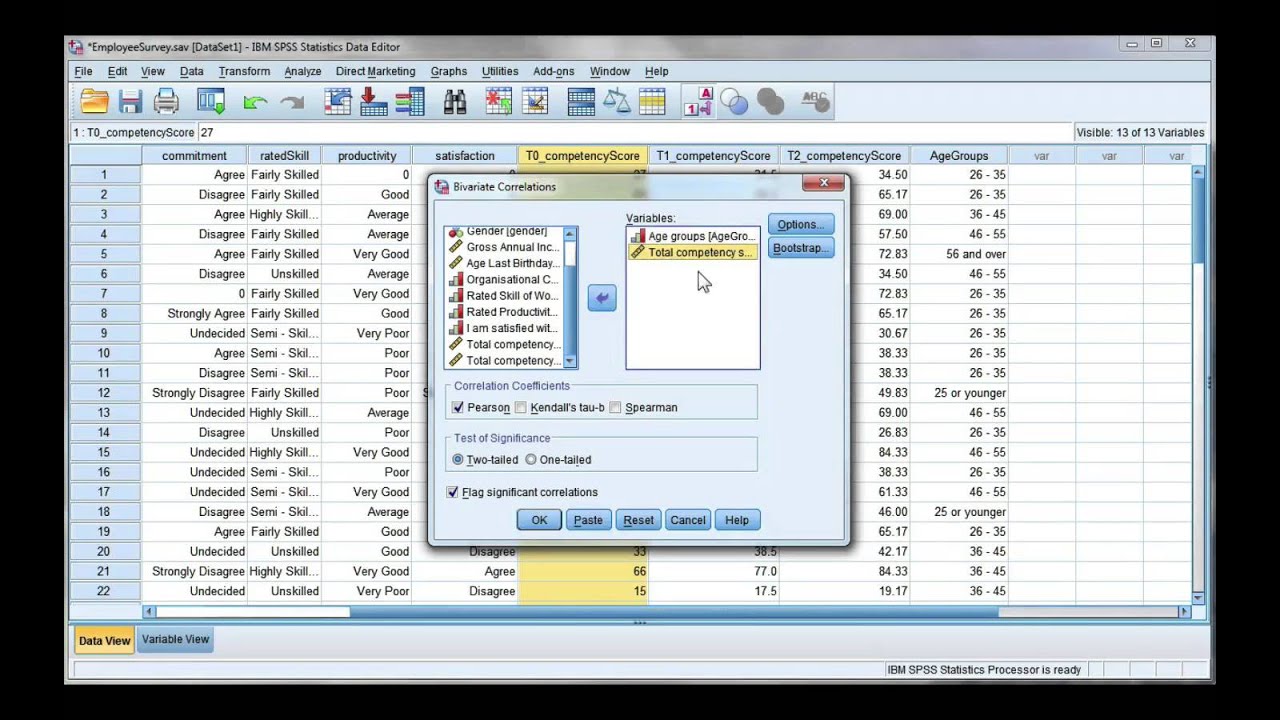Open the File menu
The width and height of the screenshot is (1280, 720).
tap(83, 71)
